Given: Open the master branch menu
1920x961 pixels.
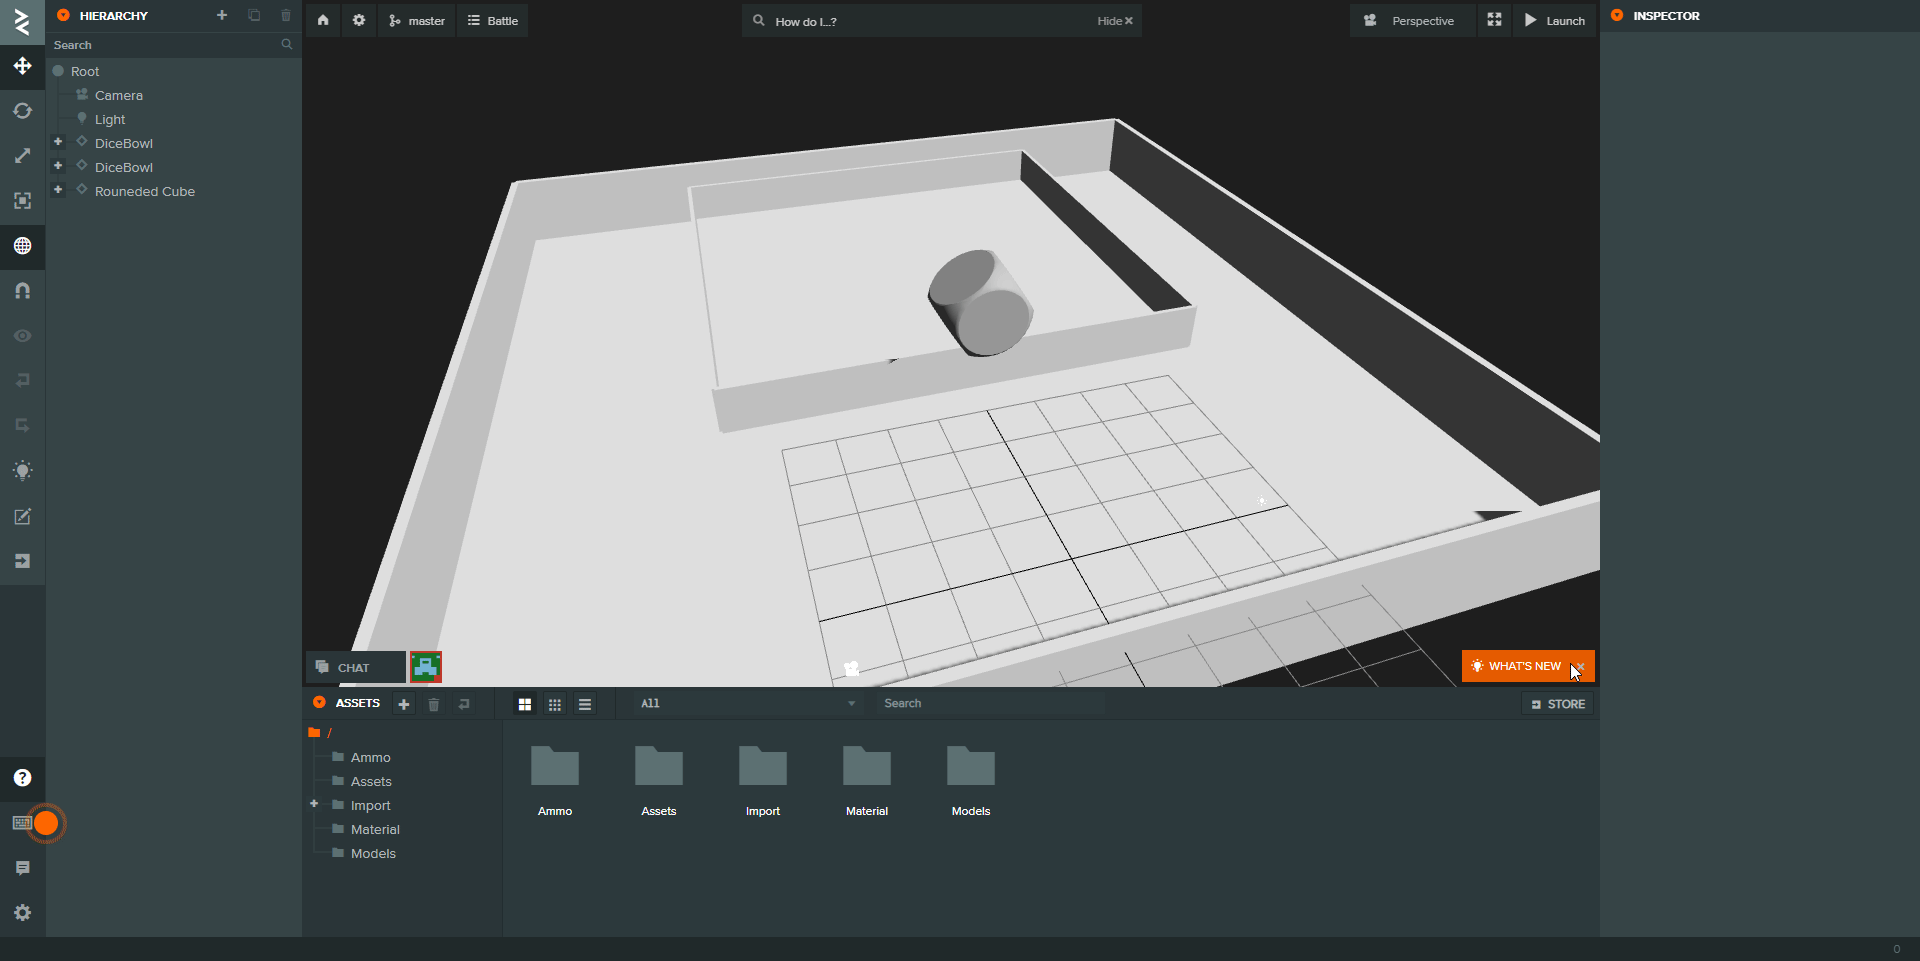Looking at the screenshot, I should tap(417, 20).
